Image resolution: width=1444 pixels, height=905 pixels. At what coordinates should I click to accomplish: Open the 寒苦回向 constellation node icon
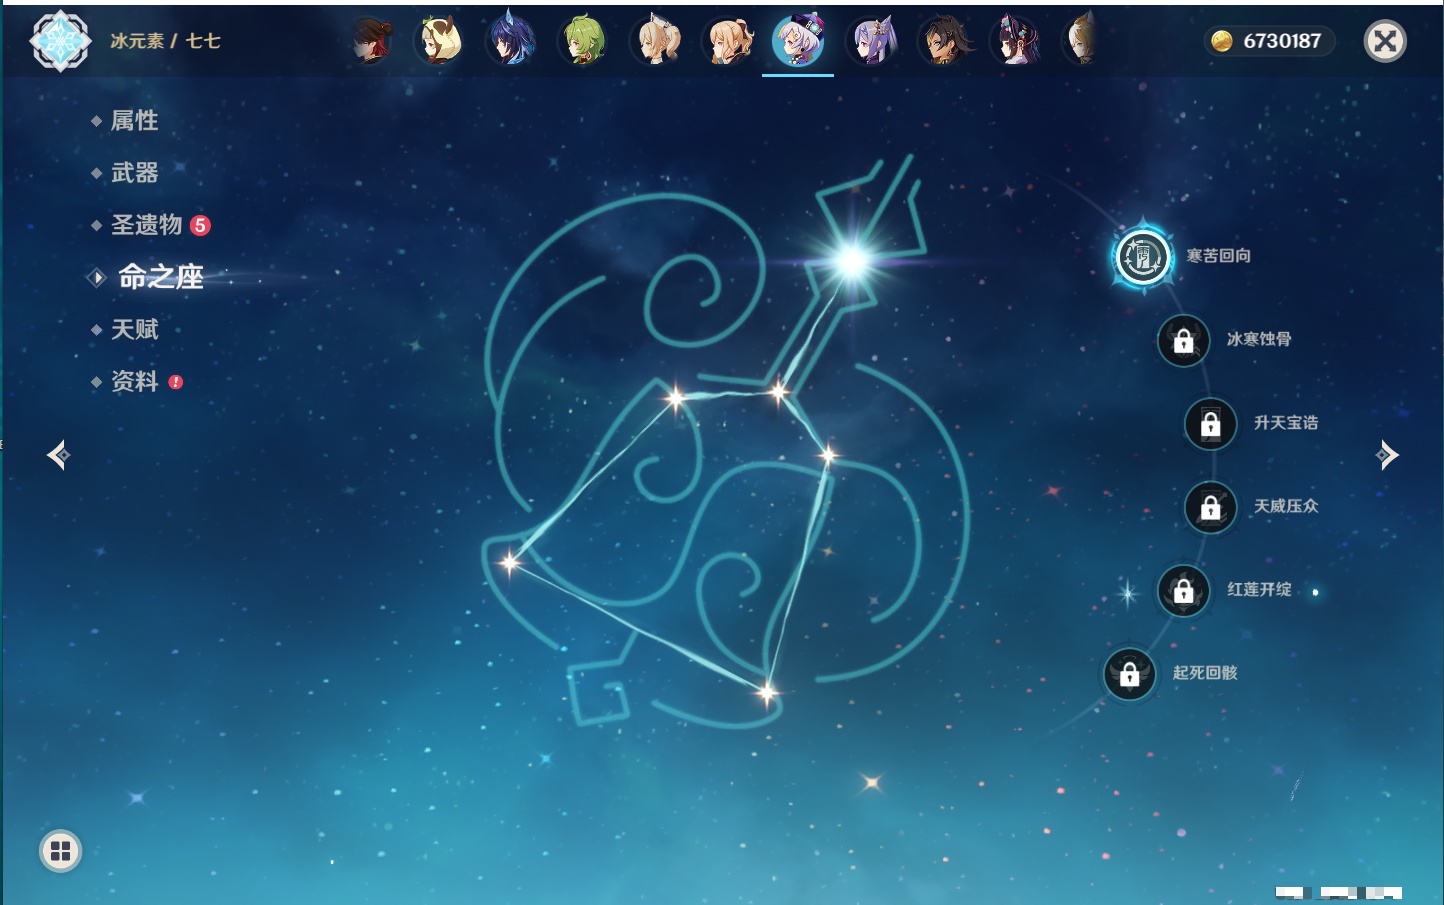pyautogui.click(x=1142, y=257)
